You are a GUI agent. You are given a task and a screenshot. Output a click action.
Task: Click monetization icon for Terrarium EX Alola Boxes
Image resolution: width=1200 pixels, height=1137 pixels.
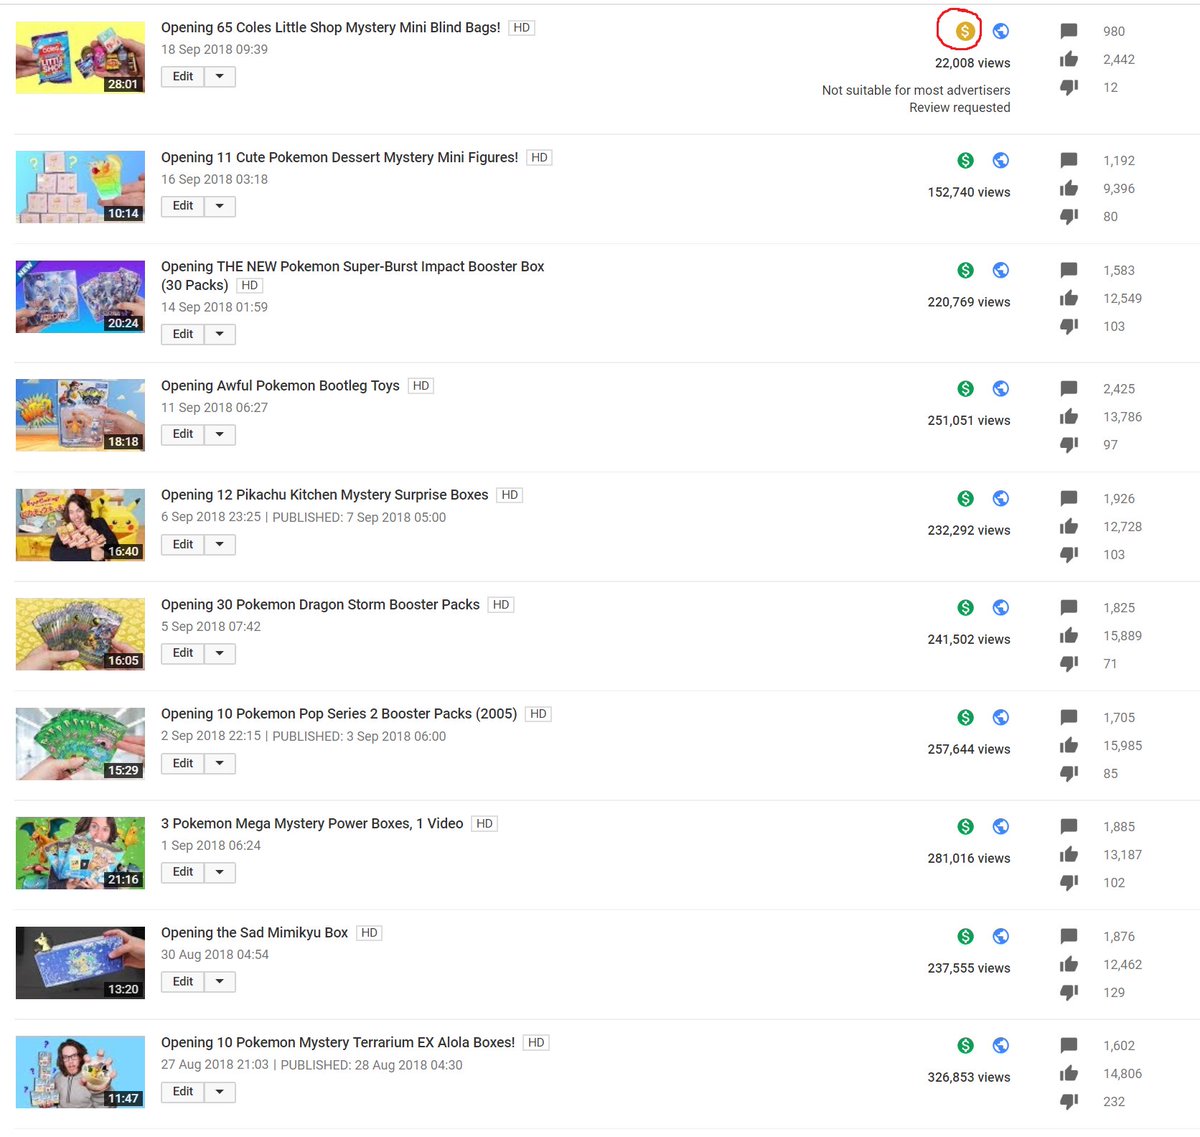965,1045
